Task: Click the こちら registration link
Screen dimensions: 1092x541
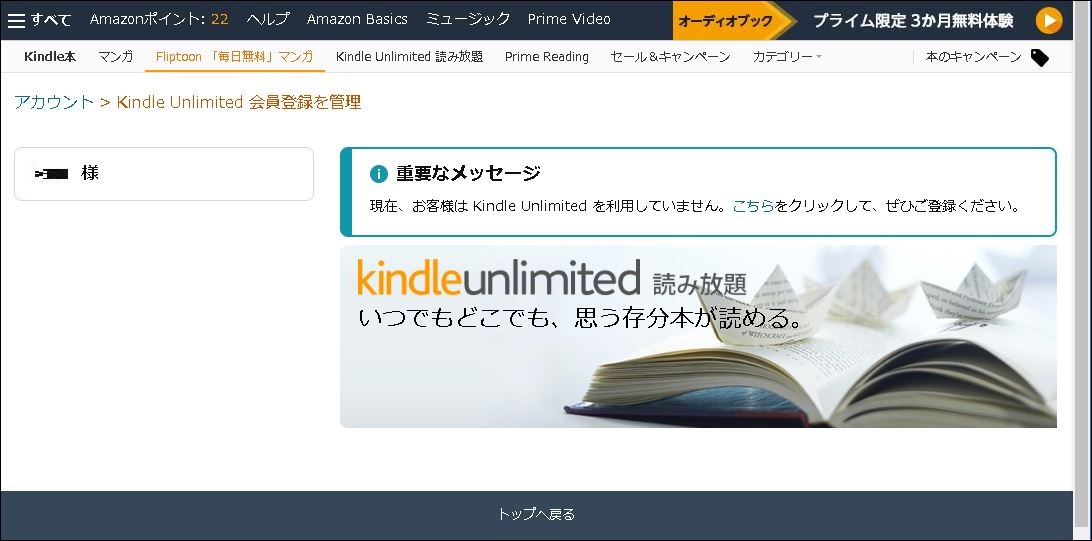Action: point(753,206)
